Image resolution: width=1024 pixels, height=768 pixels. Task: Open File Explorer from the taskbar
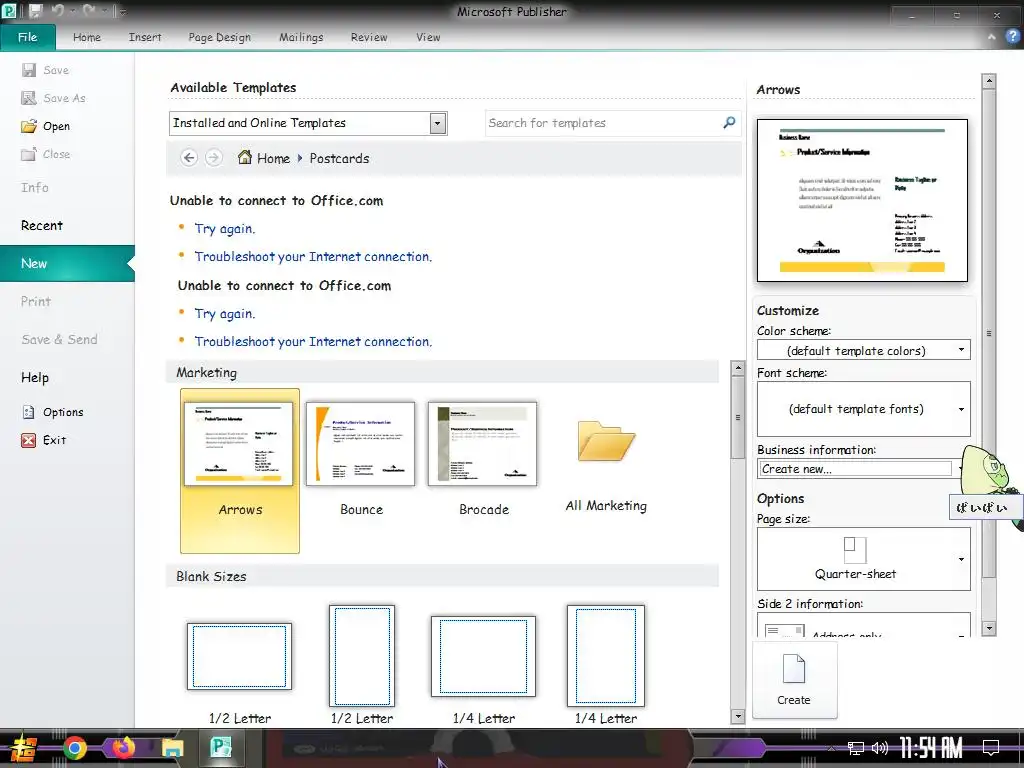coord(172,748)
